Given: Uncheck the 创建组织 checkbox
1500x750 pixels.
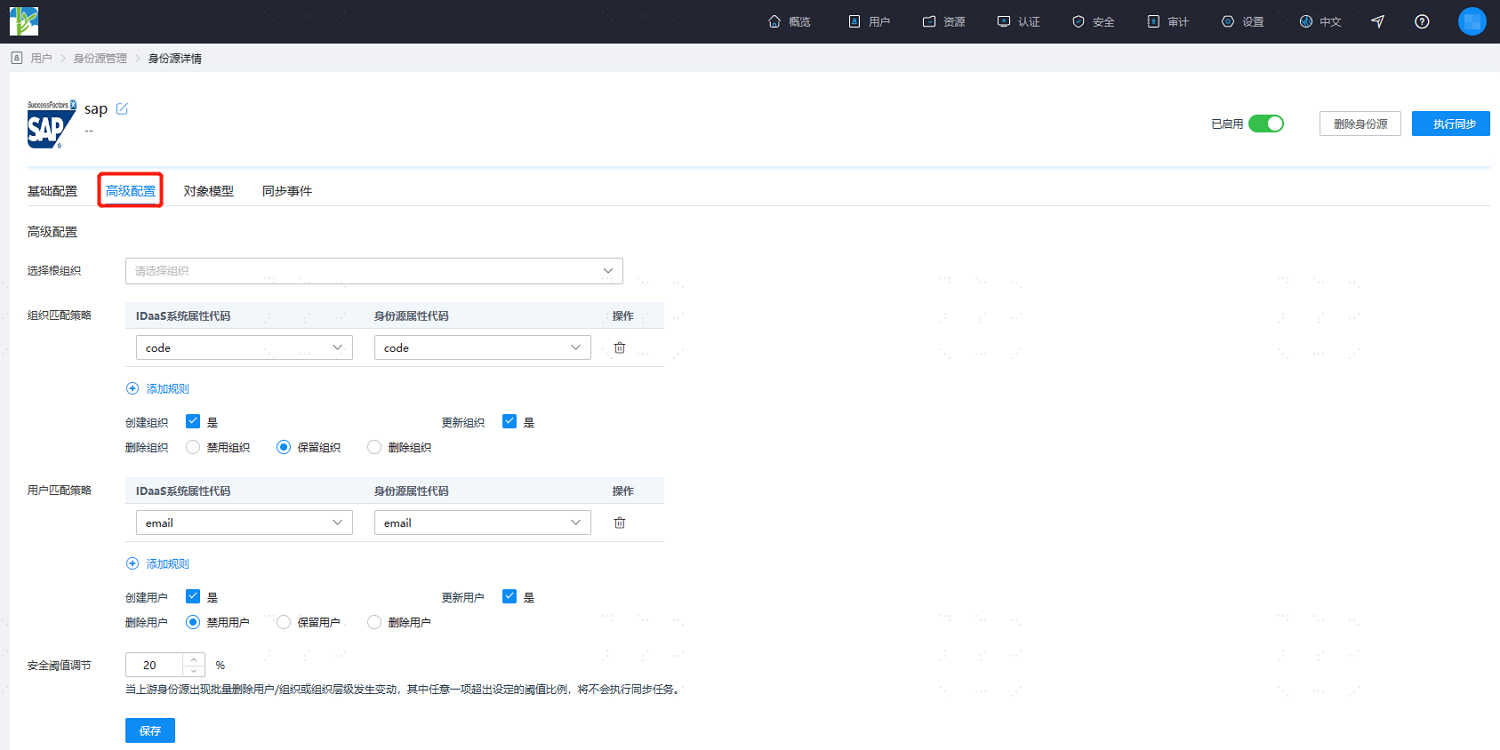Looking at the screenshot, I should [x=193, y=422].
